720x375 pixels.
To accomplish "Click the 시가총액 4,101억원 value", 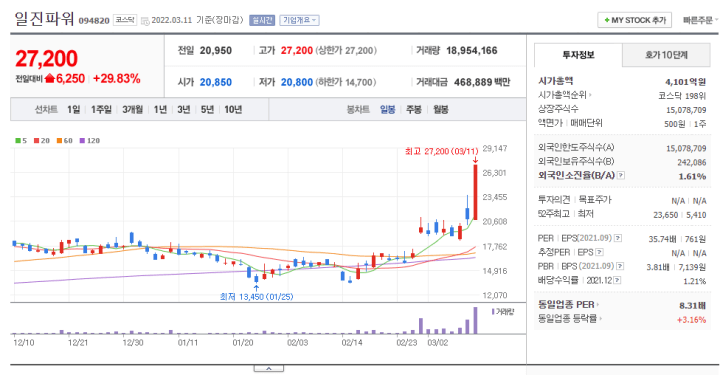I will [x=685, y=82].
